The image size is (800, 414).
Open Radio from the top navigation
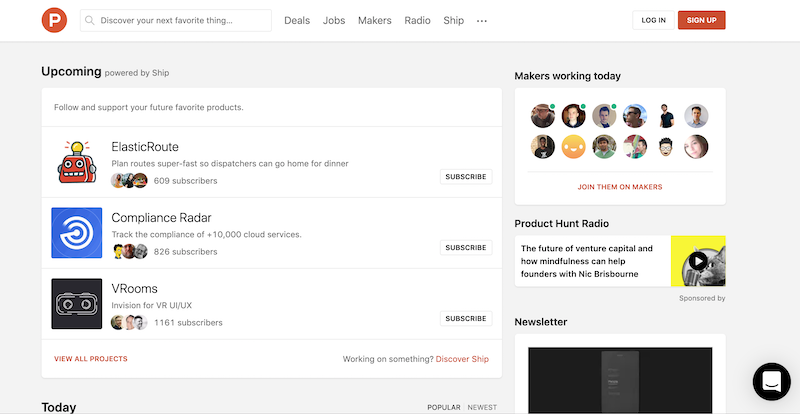417,20
